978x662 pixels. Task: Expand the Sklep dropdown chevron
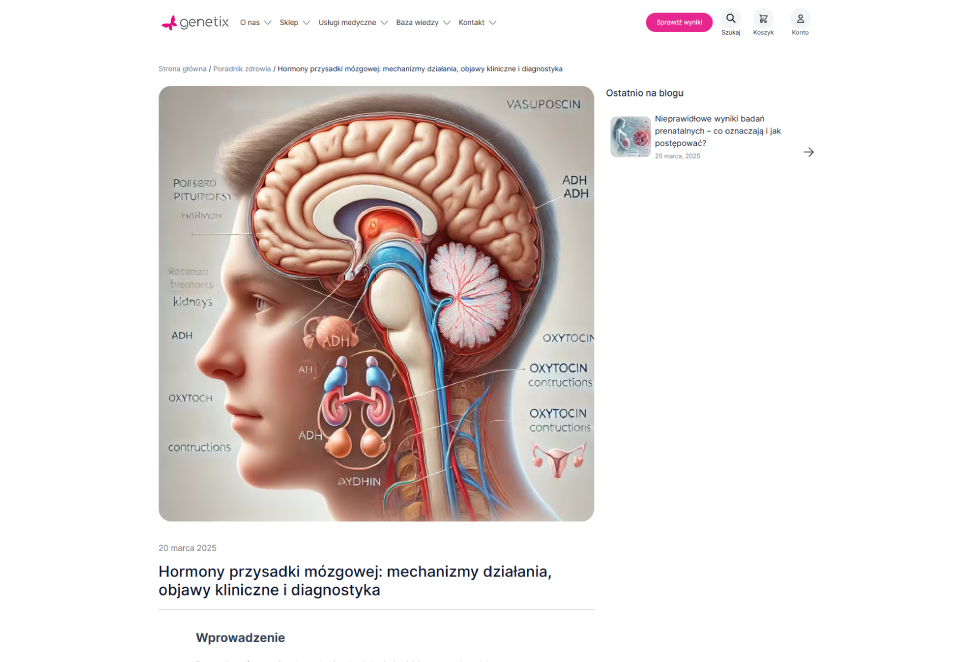306,23
